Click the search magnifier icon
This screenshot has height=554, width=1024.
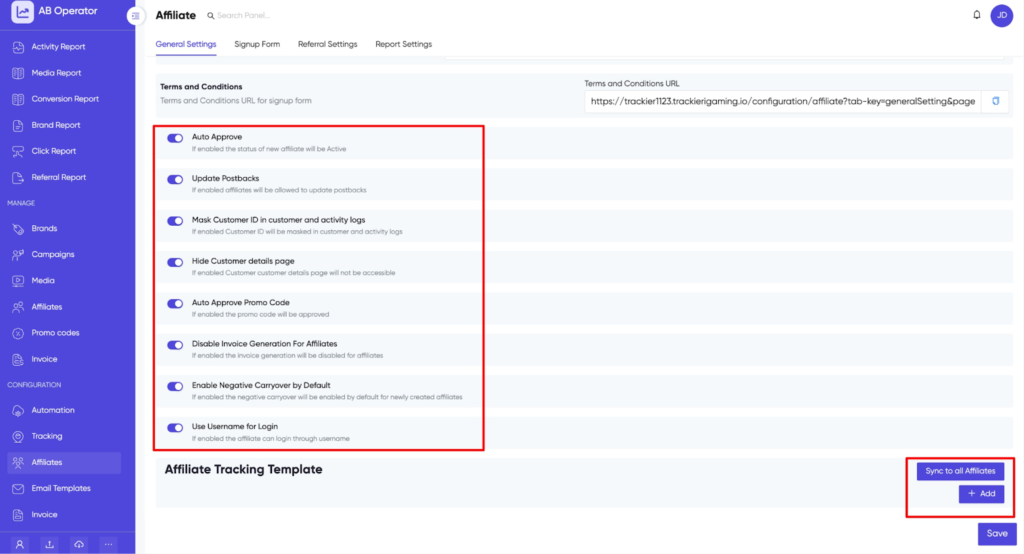pyautogui.click(x=210, y=16)
